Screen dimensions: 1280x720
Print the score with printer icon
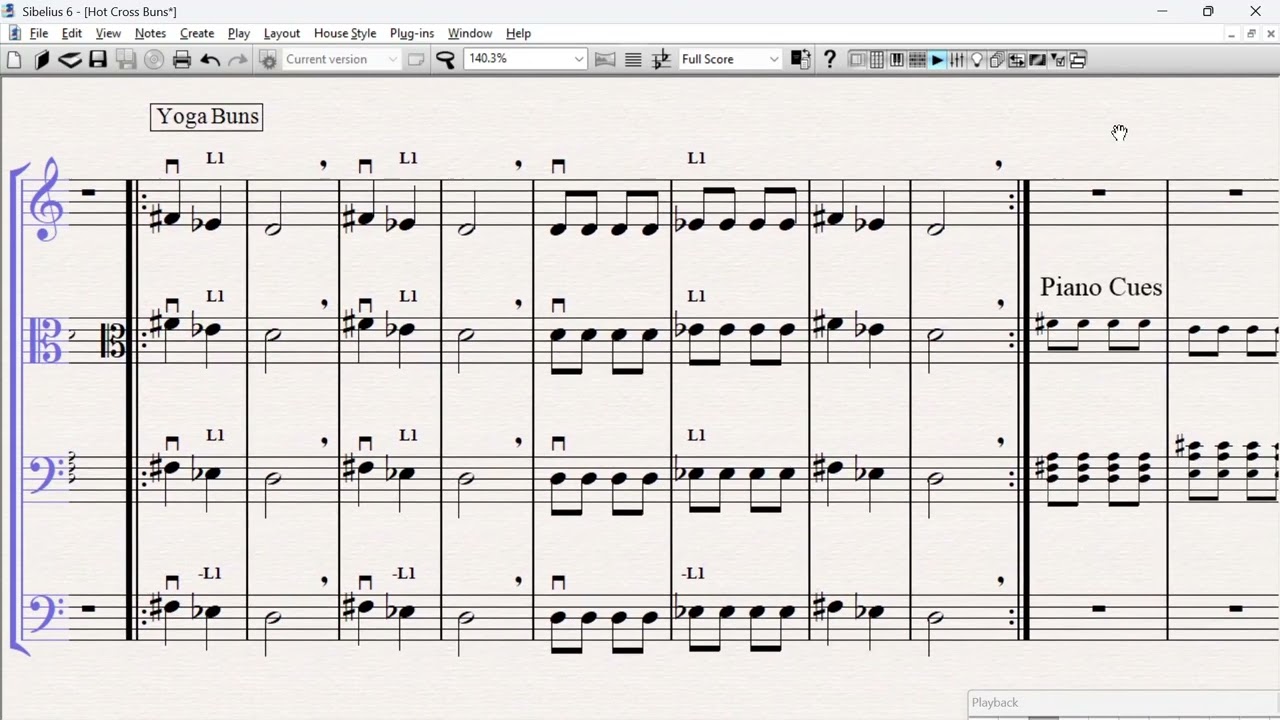pyautogui.click(x=182, y=60)
